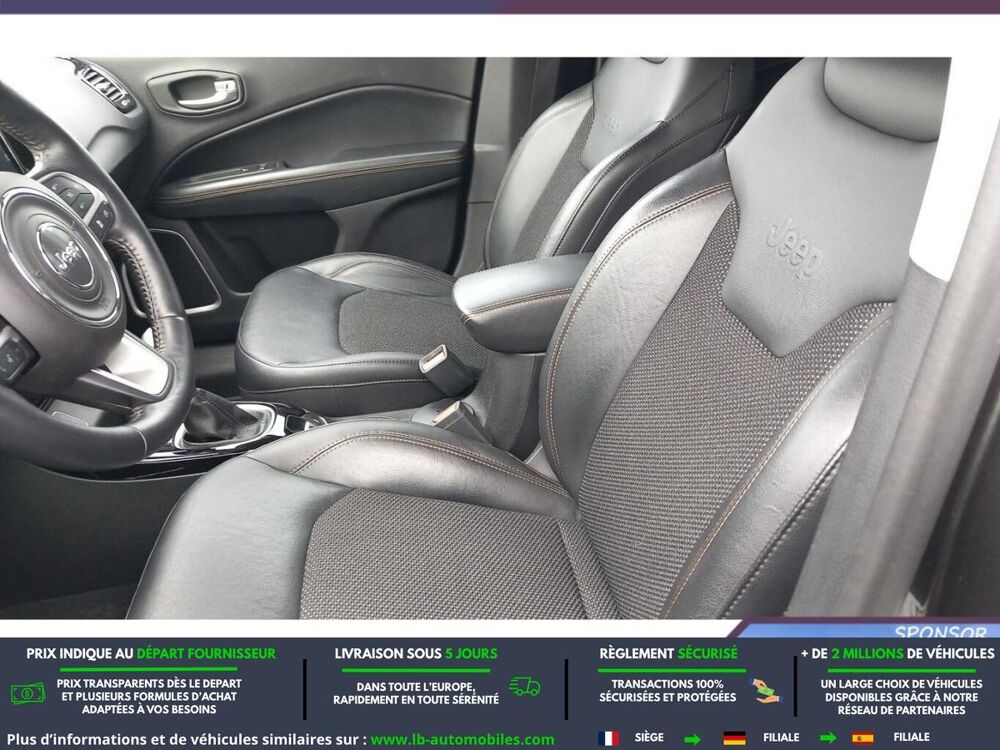The width and height of the screenshot is (1000, 750).
Task: Click 'TRANSACTIONS 100% SÉCURISÉES ET PROTÉGÉES' text
Action: coord(668,691)
